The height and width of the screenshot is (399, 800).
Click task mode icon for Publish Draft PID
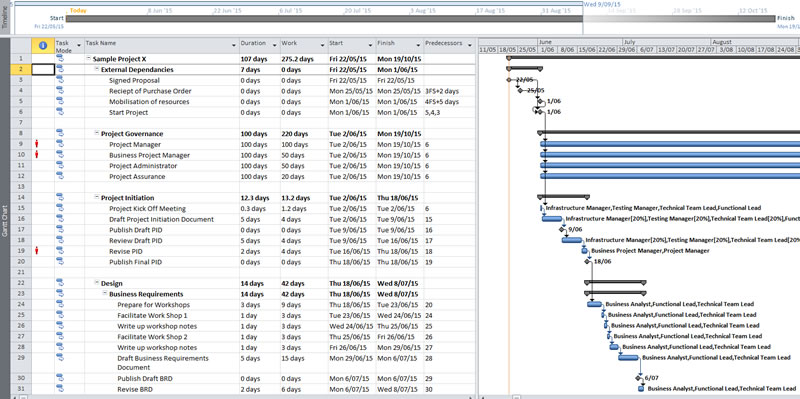[x=60, y=230]
